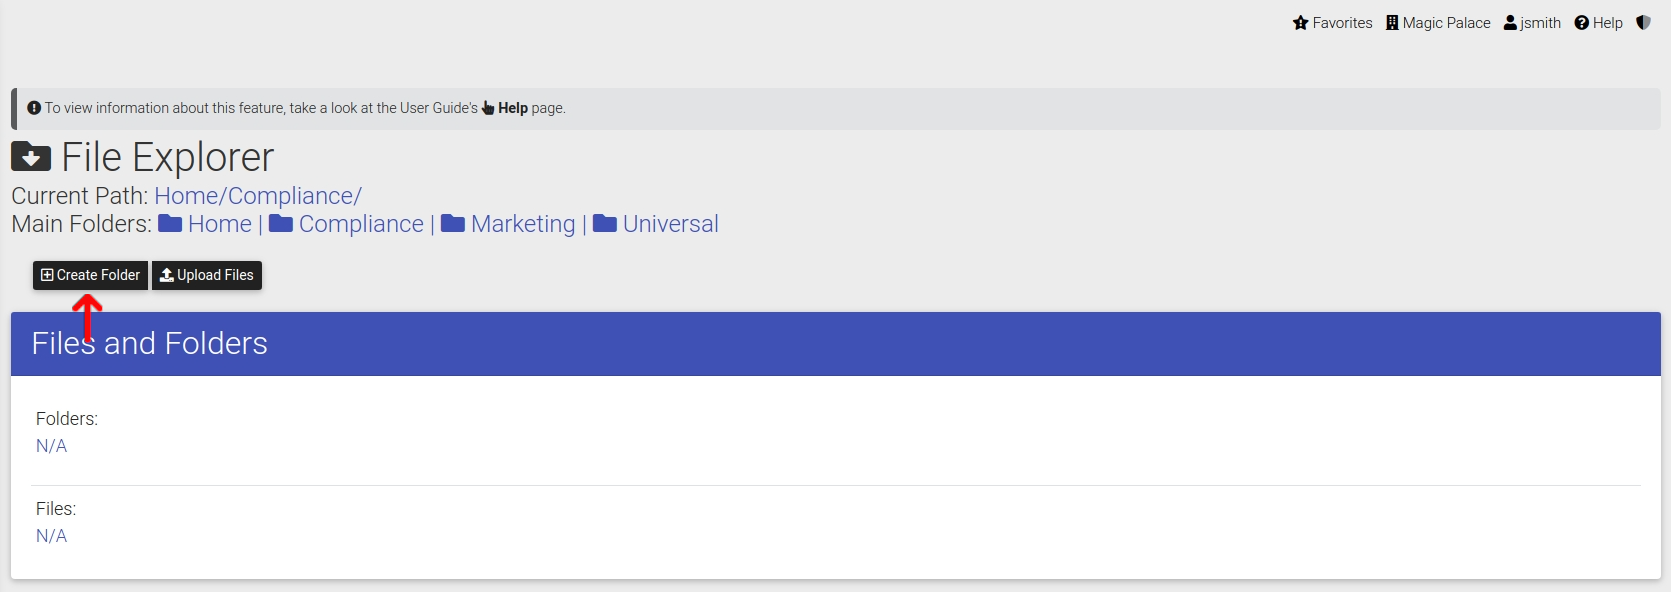Click the Compliance folder icon

pos(281,224)
